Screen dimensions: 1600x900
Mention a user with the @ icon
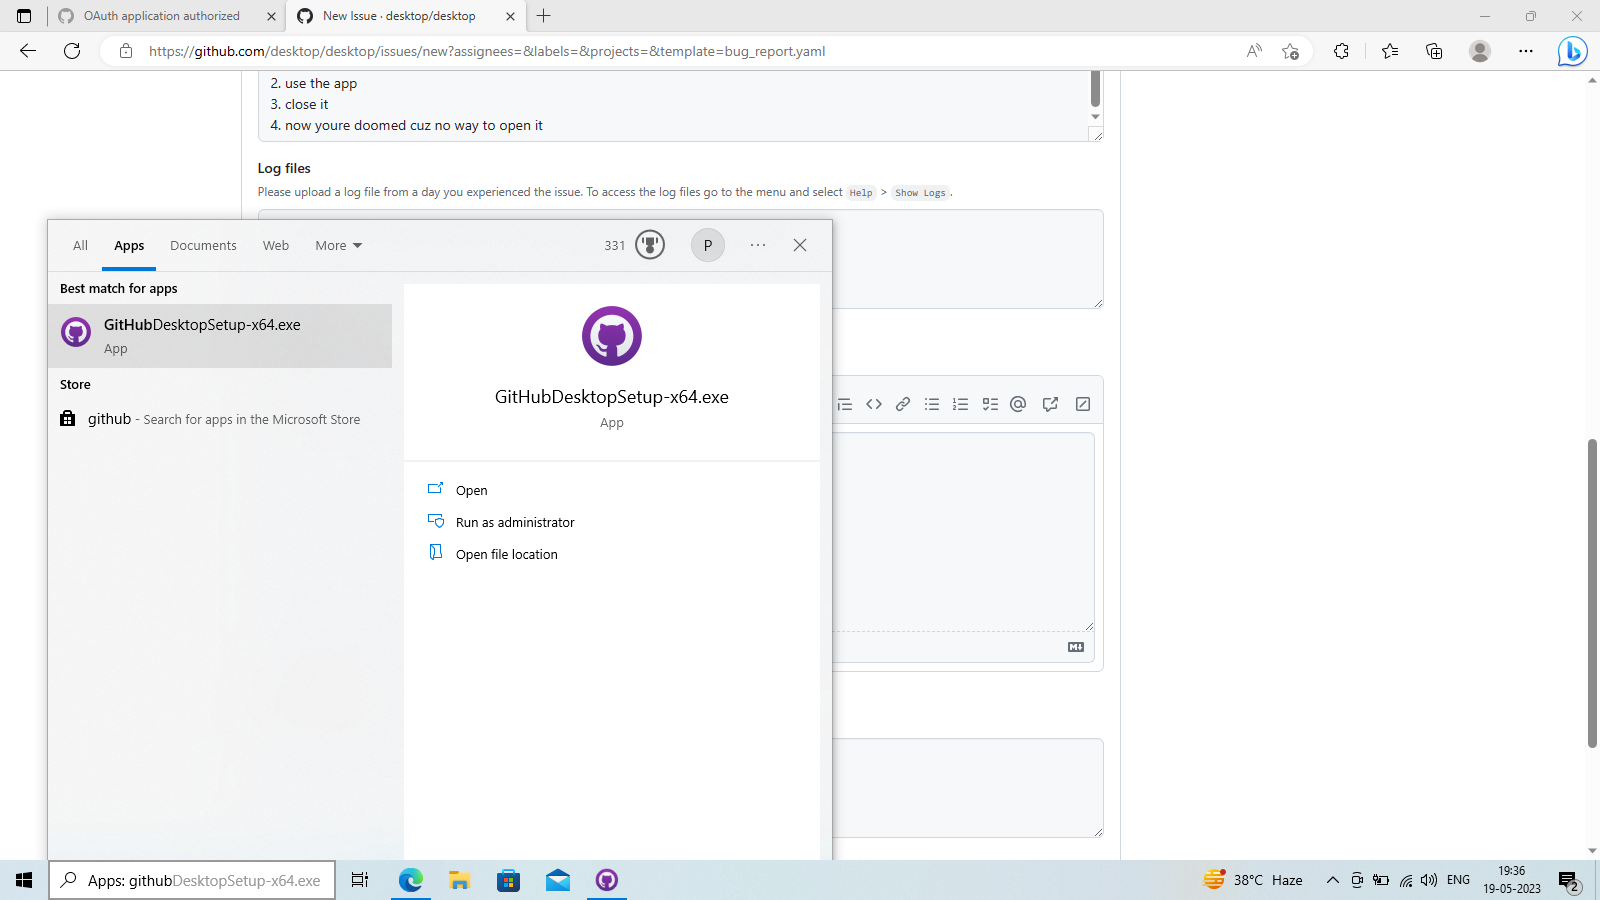[1017, 403]
